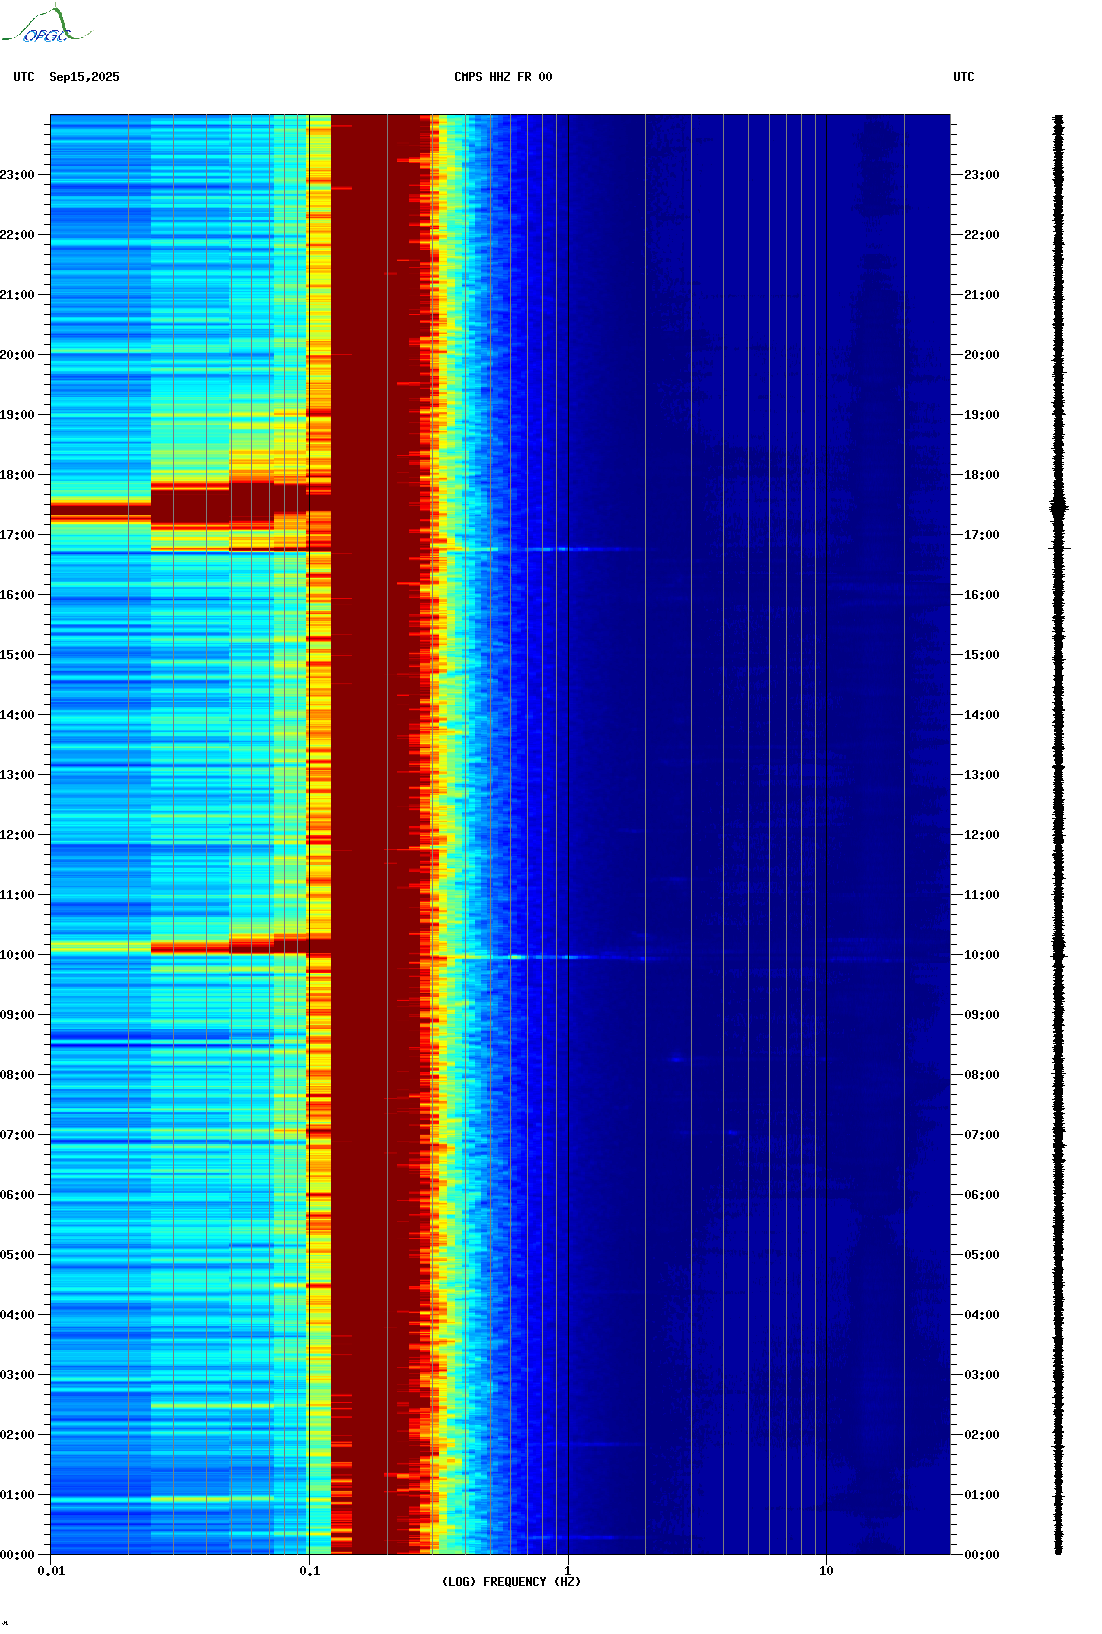
Task: Click the 0.01 frequency axis label
Action: coord(51,1571)
